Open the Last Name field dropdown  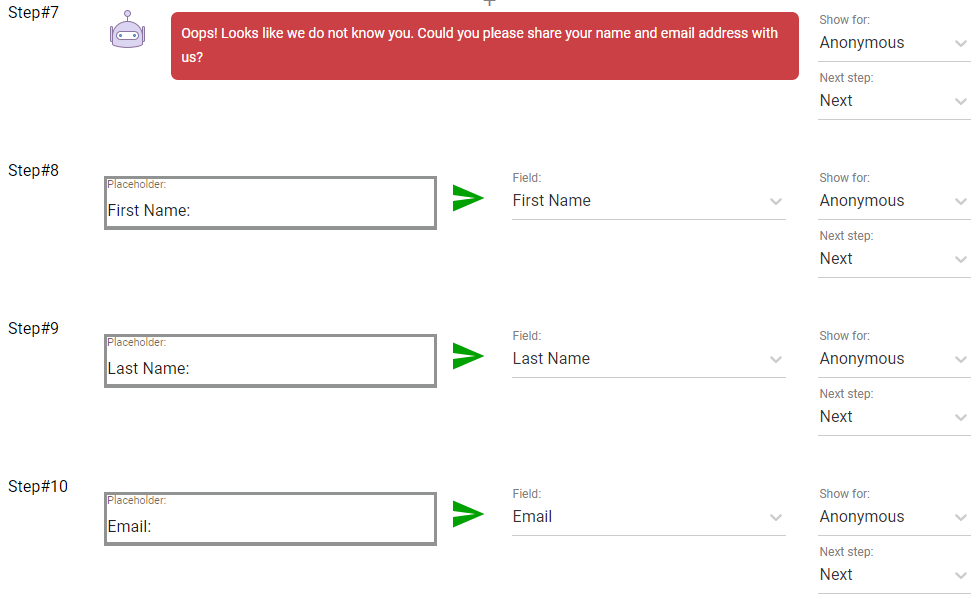coord(649,359)
